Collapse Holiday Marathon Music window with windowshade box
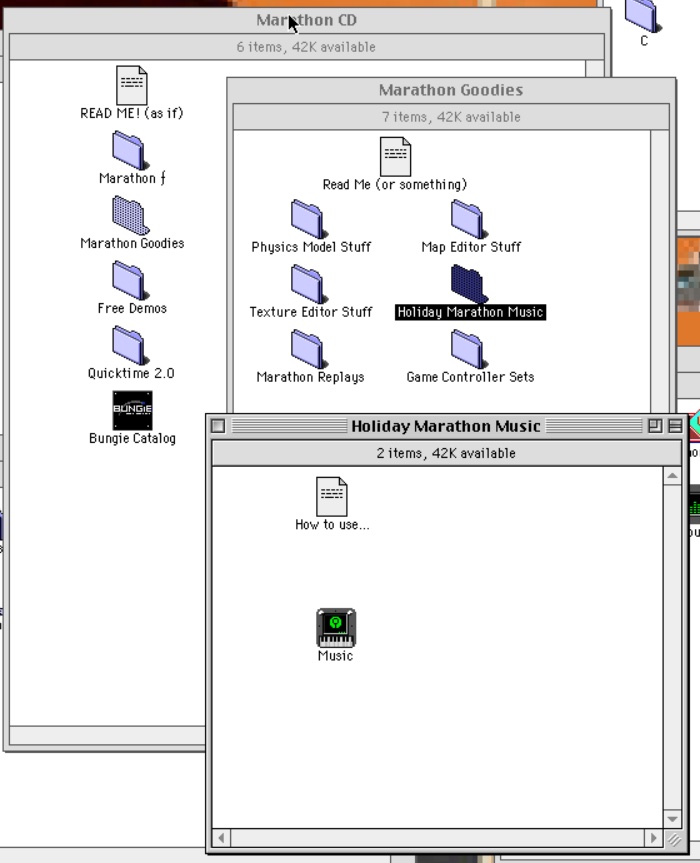Viewport: 700px width, 863px height. tap(675, 426)
